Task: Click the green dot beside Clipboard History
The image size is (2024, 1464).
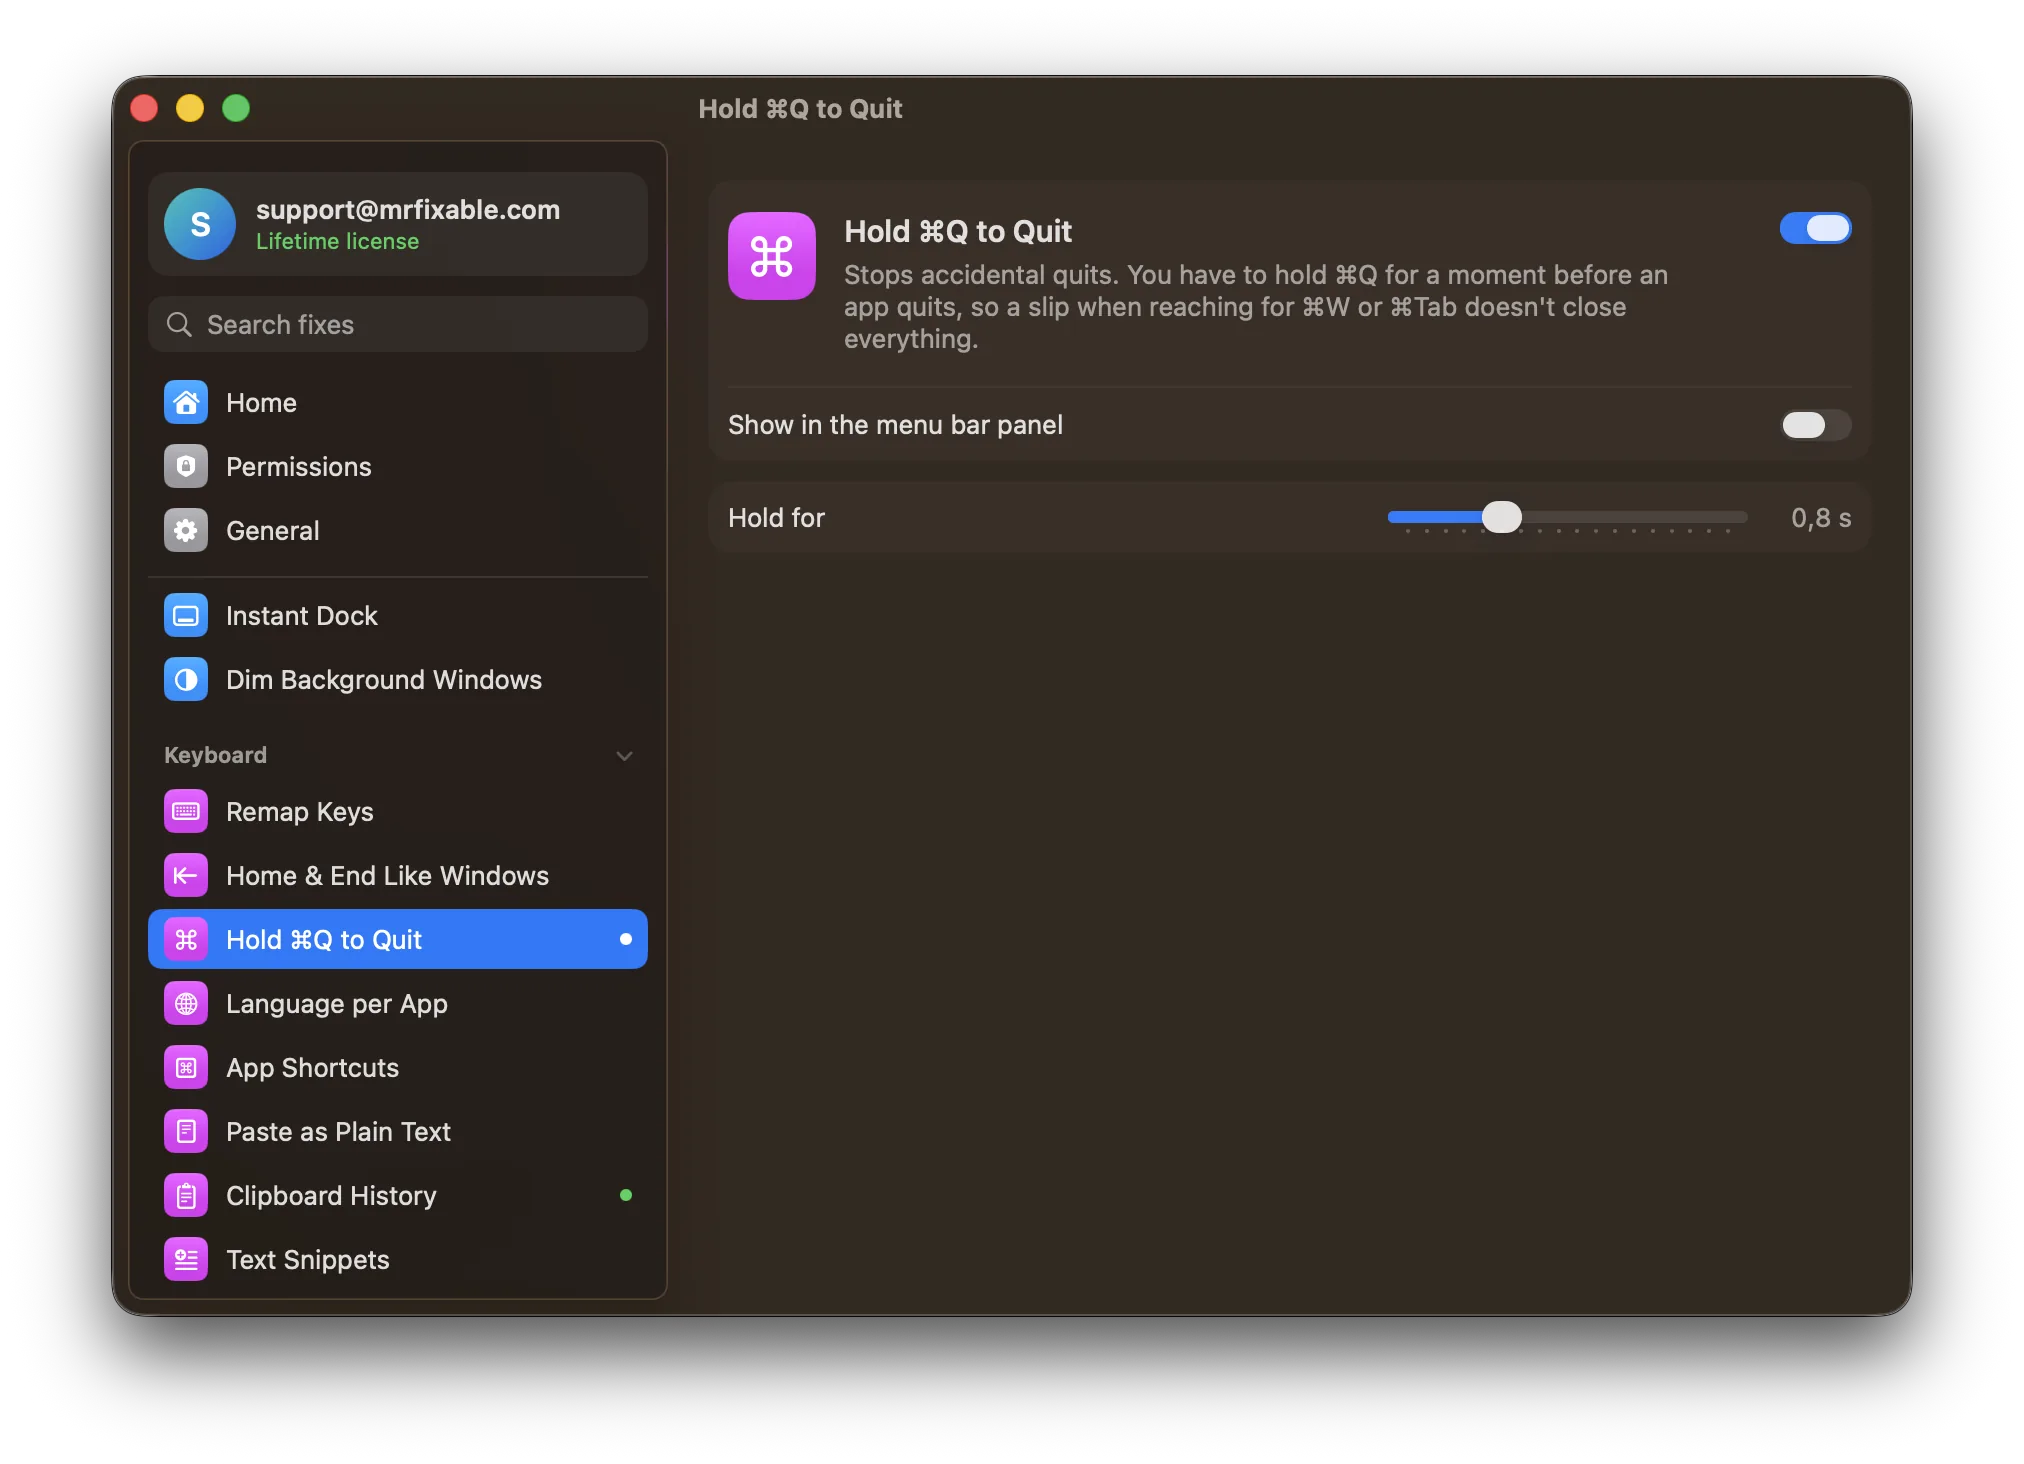Action: pyautogui.click(x=626, y=1195)
